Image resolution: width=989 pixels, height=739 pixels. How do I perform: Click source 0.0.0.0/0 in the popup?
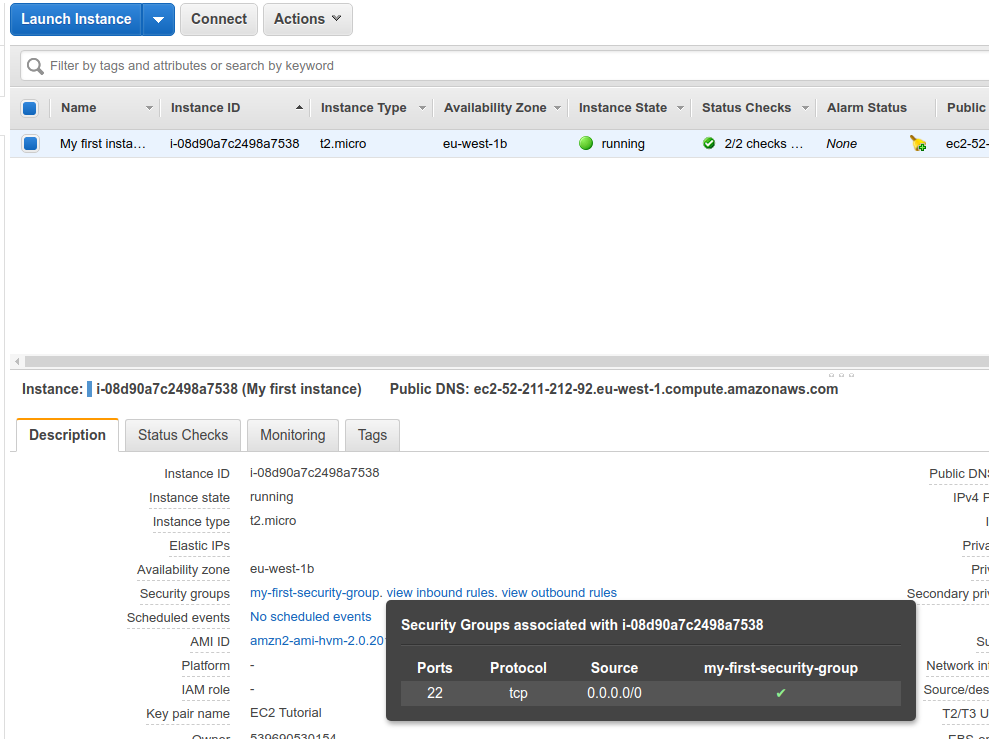click(x=614, y=693)
